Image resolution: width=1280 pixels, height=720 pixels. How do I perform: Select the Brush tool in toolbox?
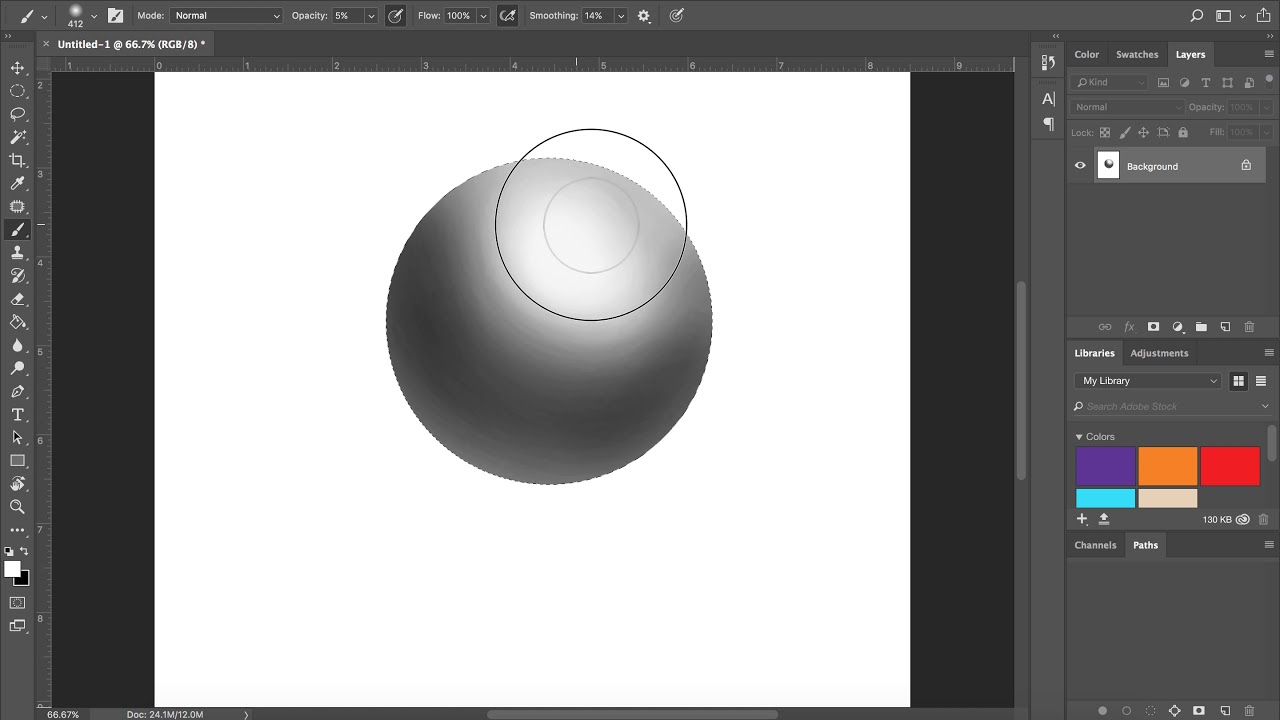pos(17,230)
